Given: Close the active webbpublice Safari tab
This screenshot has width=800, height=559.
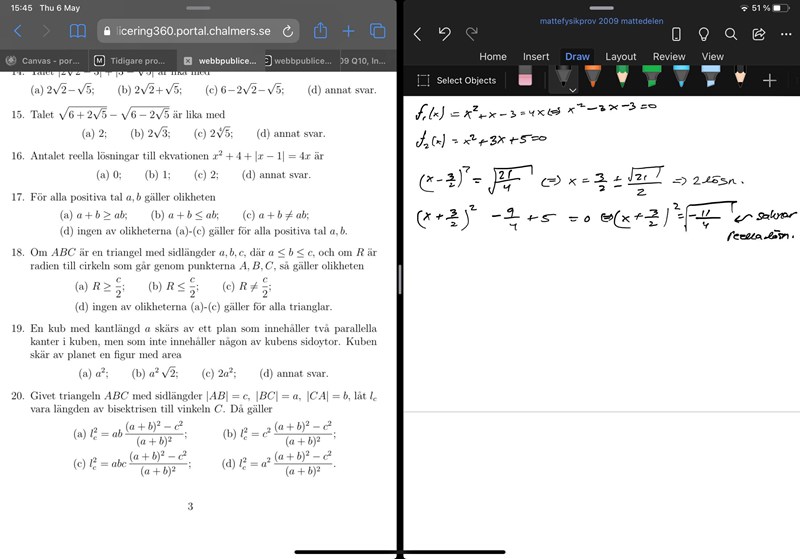Looking at the screenshot, I should (188, 60).
